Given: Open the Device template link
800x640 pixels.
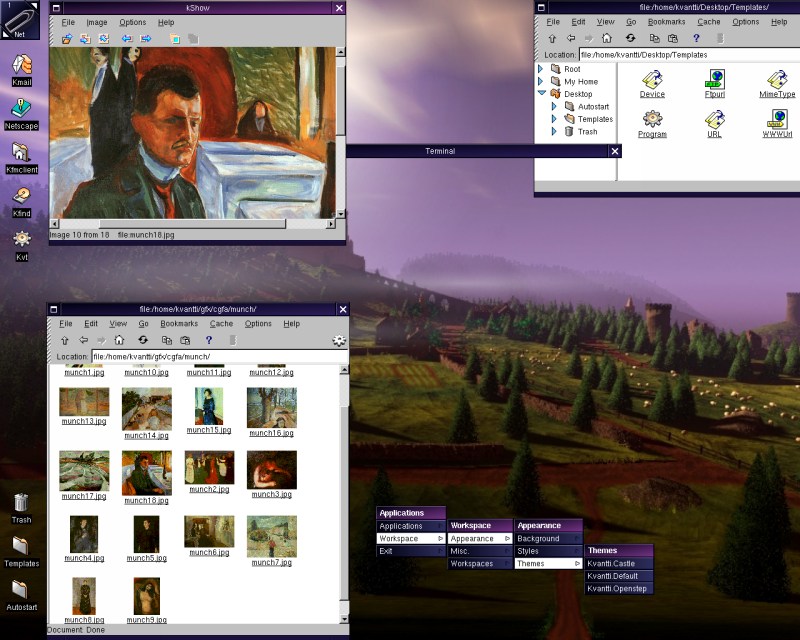Looking at the screenshot, I should point(652,94).
